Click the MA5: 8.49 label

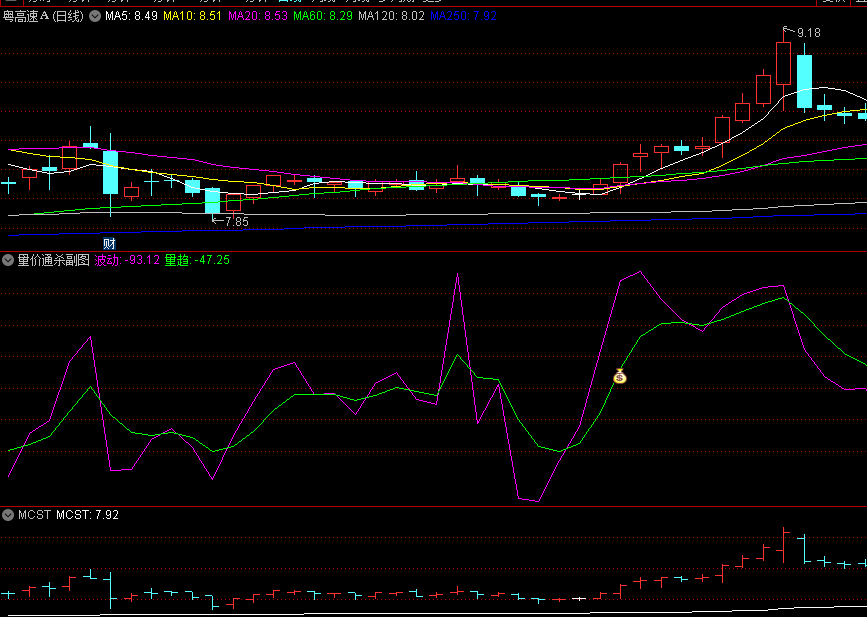coord(132,16)
